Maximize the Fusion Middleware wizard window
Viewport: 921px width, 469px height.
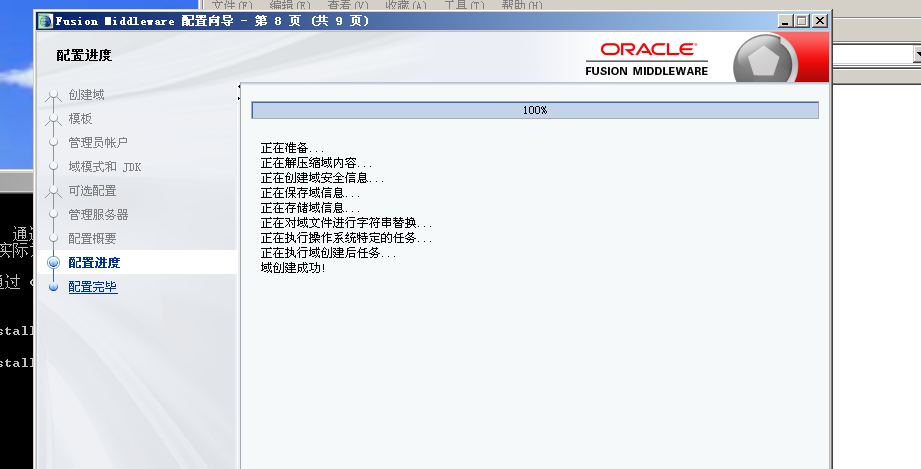click(x=802, y=21)
